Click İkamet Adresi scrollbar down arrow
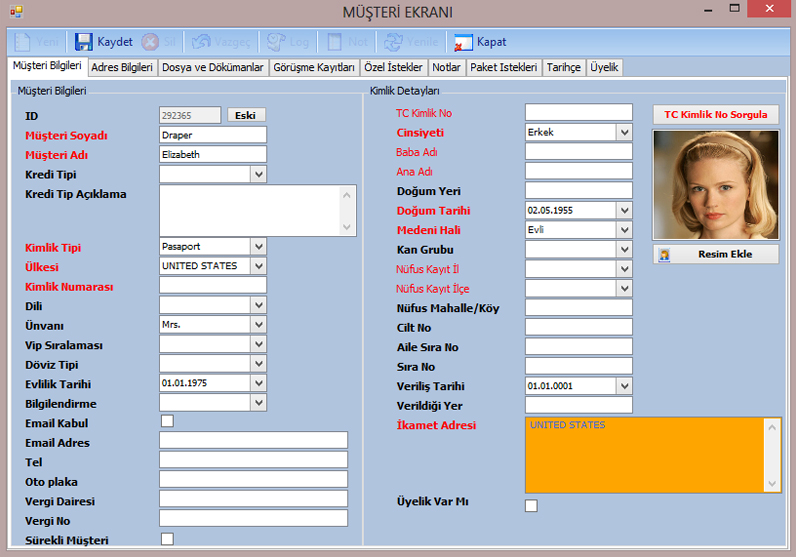This screenshot has height=557, width=796. [x=772, y=484]
